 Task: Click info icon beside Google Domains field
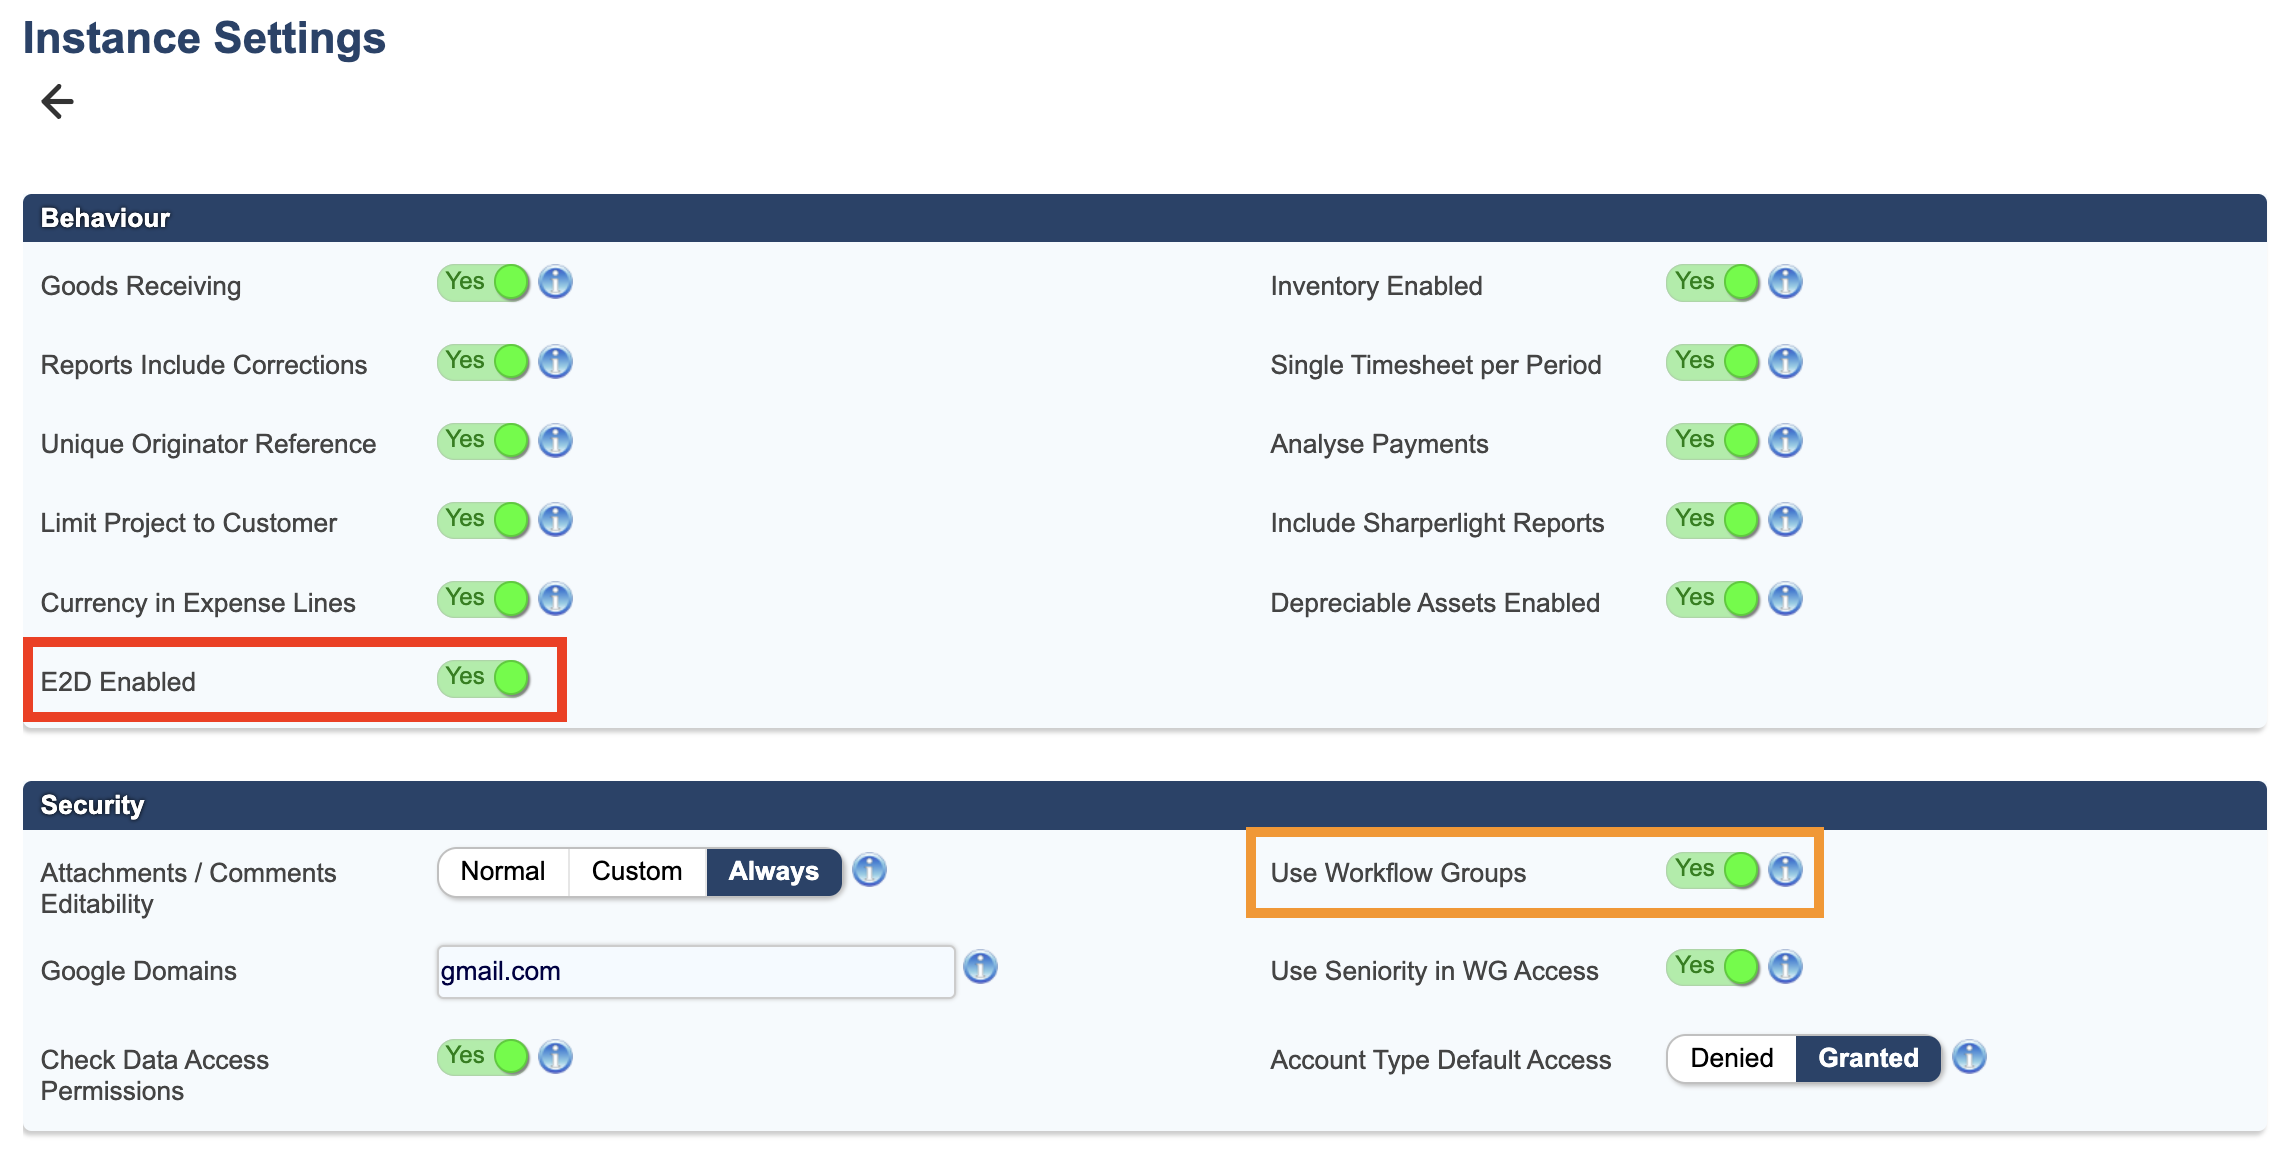click(x=979, y=967)
